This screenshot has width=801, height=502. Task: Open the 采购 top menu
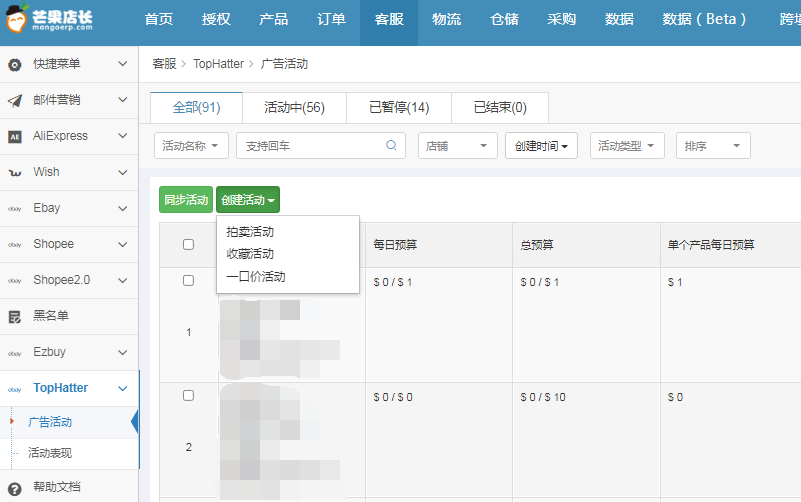561,19
